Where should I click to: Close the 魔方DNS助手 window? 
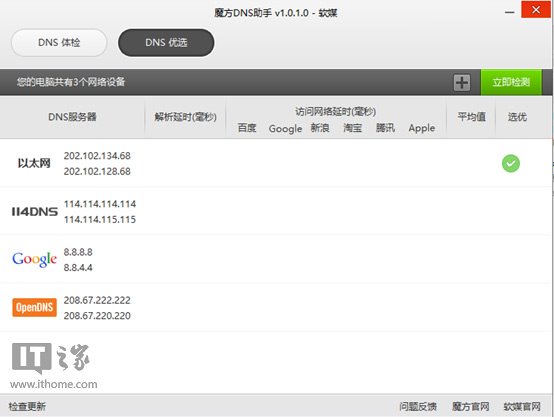(536, 10)
